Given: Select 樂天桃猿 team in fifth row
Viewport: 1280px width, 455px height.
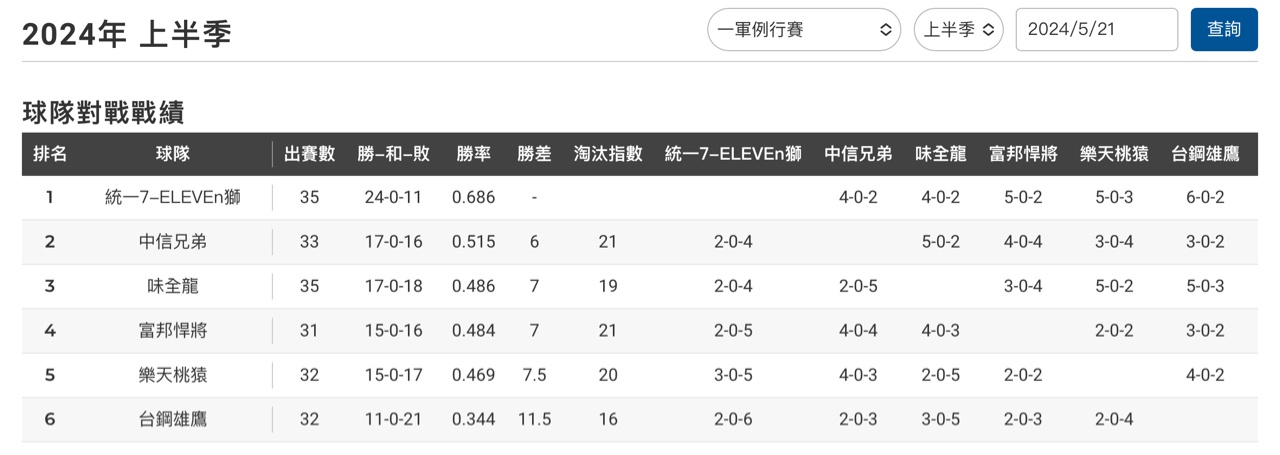Looking at the screenshot, I should click(173, 375).
